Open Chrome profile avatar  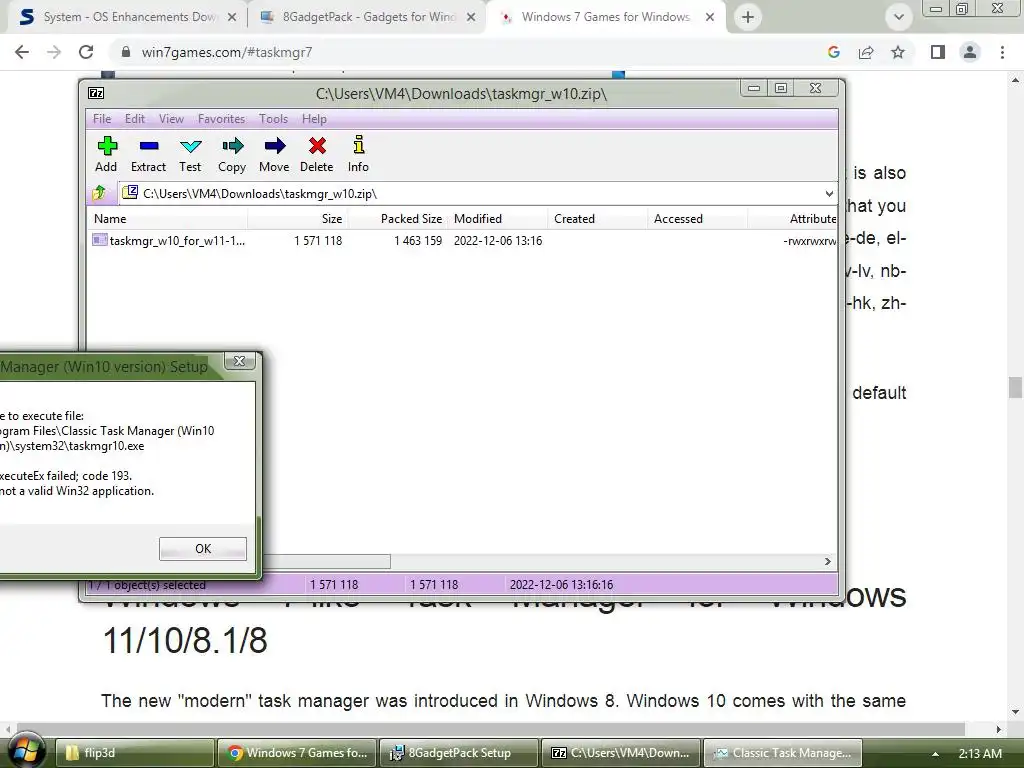click(970, 52)
